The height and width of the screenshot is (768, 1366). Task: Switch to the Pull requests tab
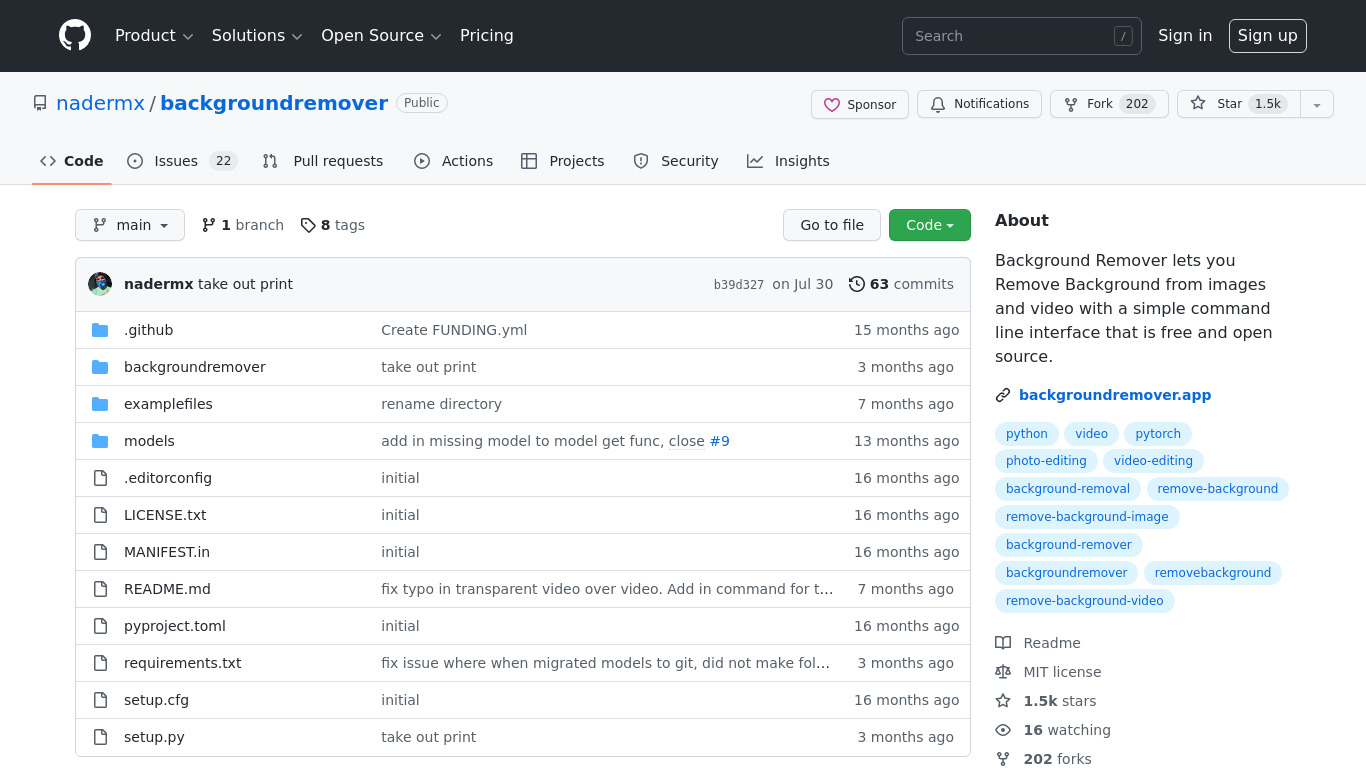[323, 161]
